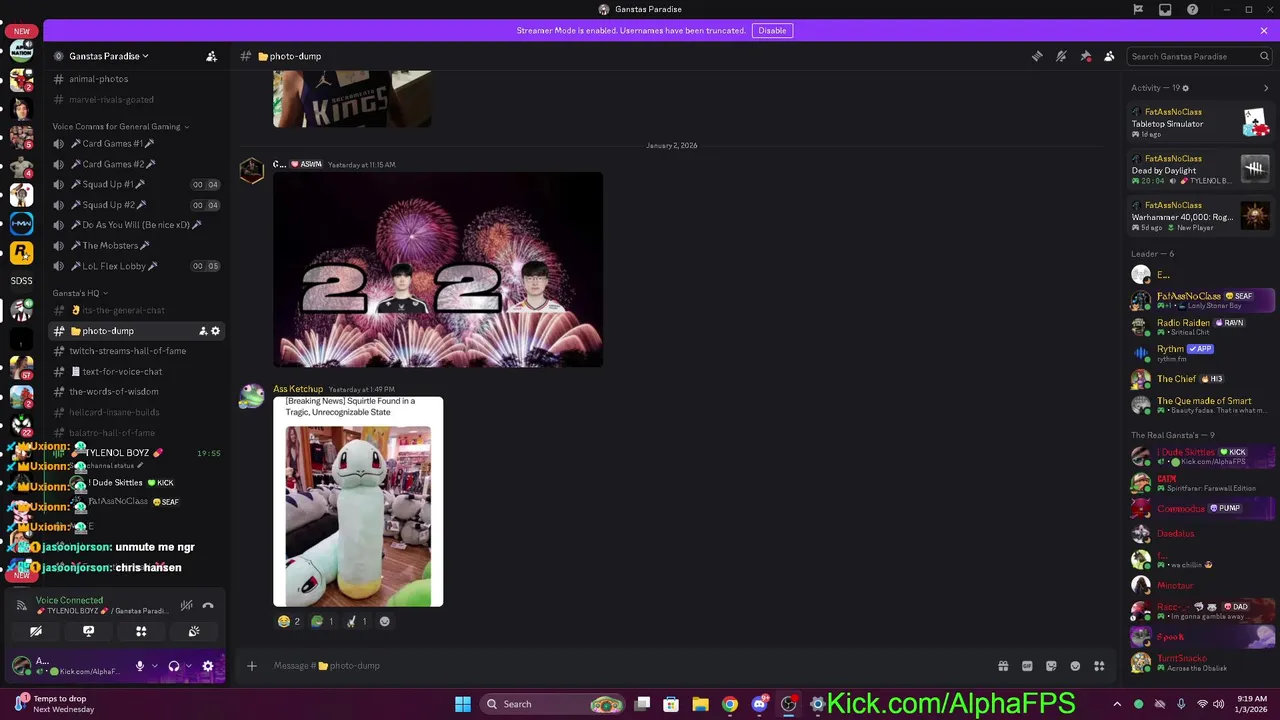This screenshot has height=720, width=1280.
Task: Click the invite people icon beside server name
Action: [211, 56]
